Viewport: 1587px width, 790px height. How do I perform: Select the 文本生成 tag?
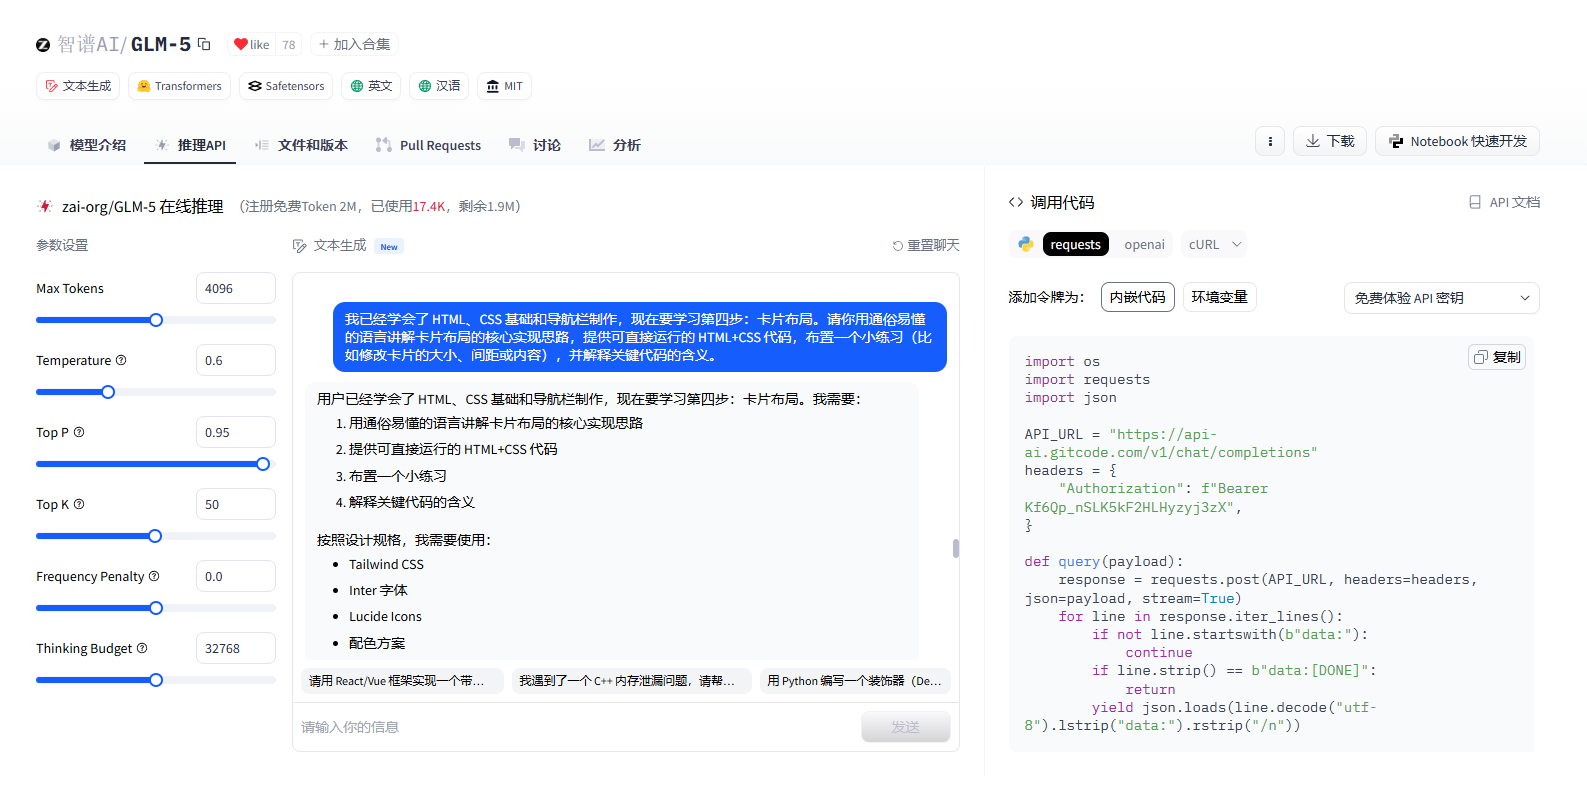coord(78,86)
